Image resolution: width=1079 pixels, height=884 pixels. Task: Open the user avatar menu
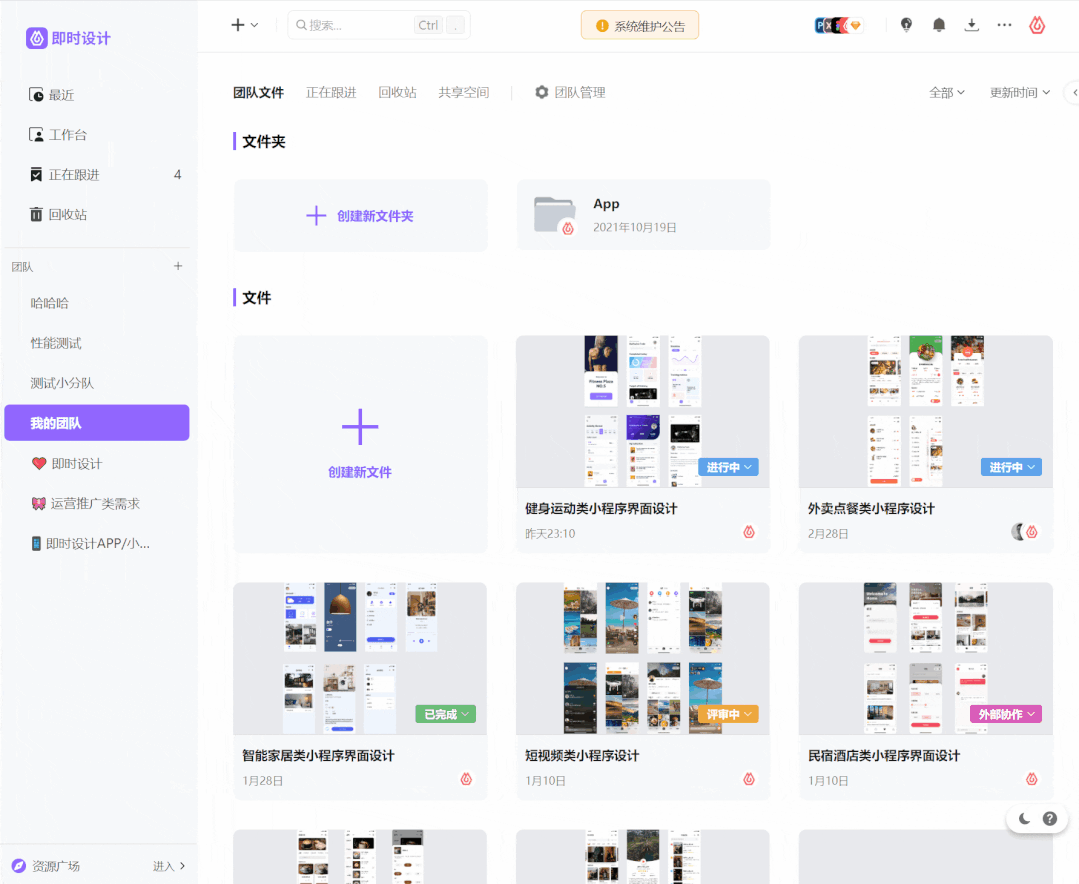(1037, 25)
